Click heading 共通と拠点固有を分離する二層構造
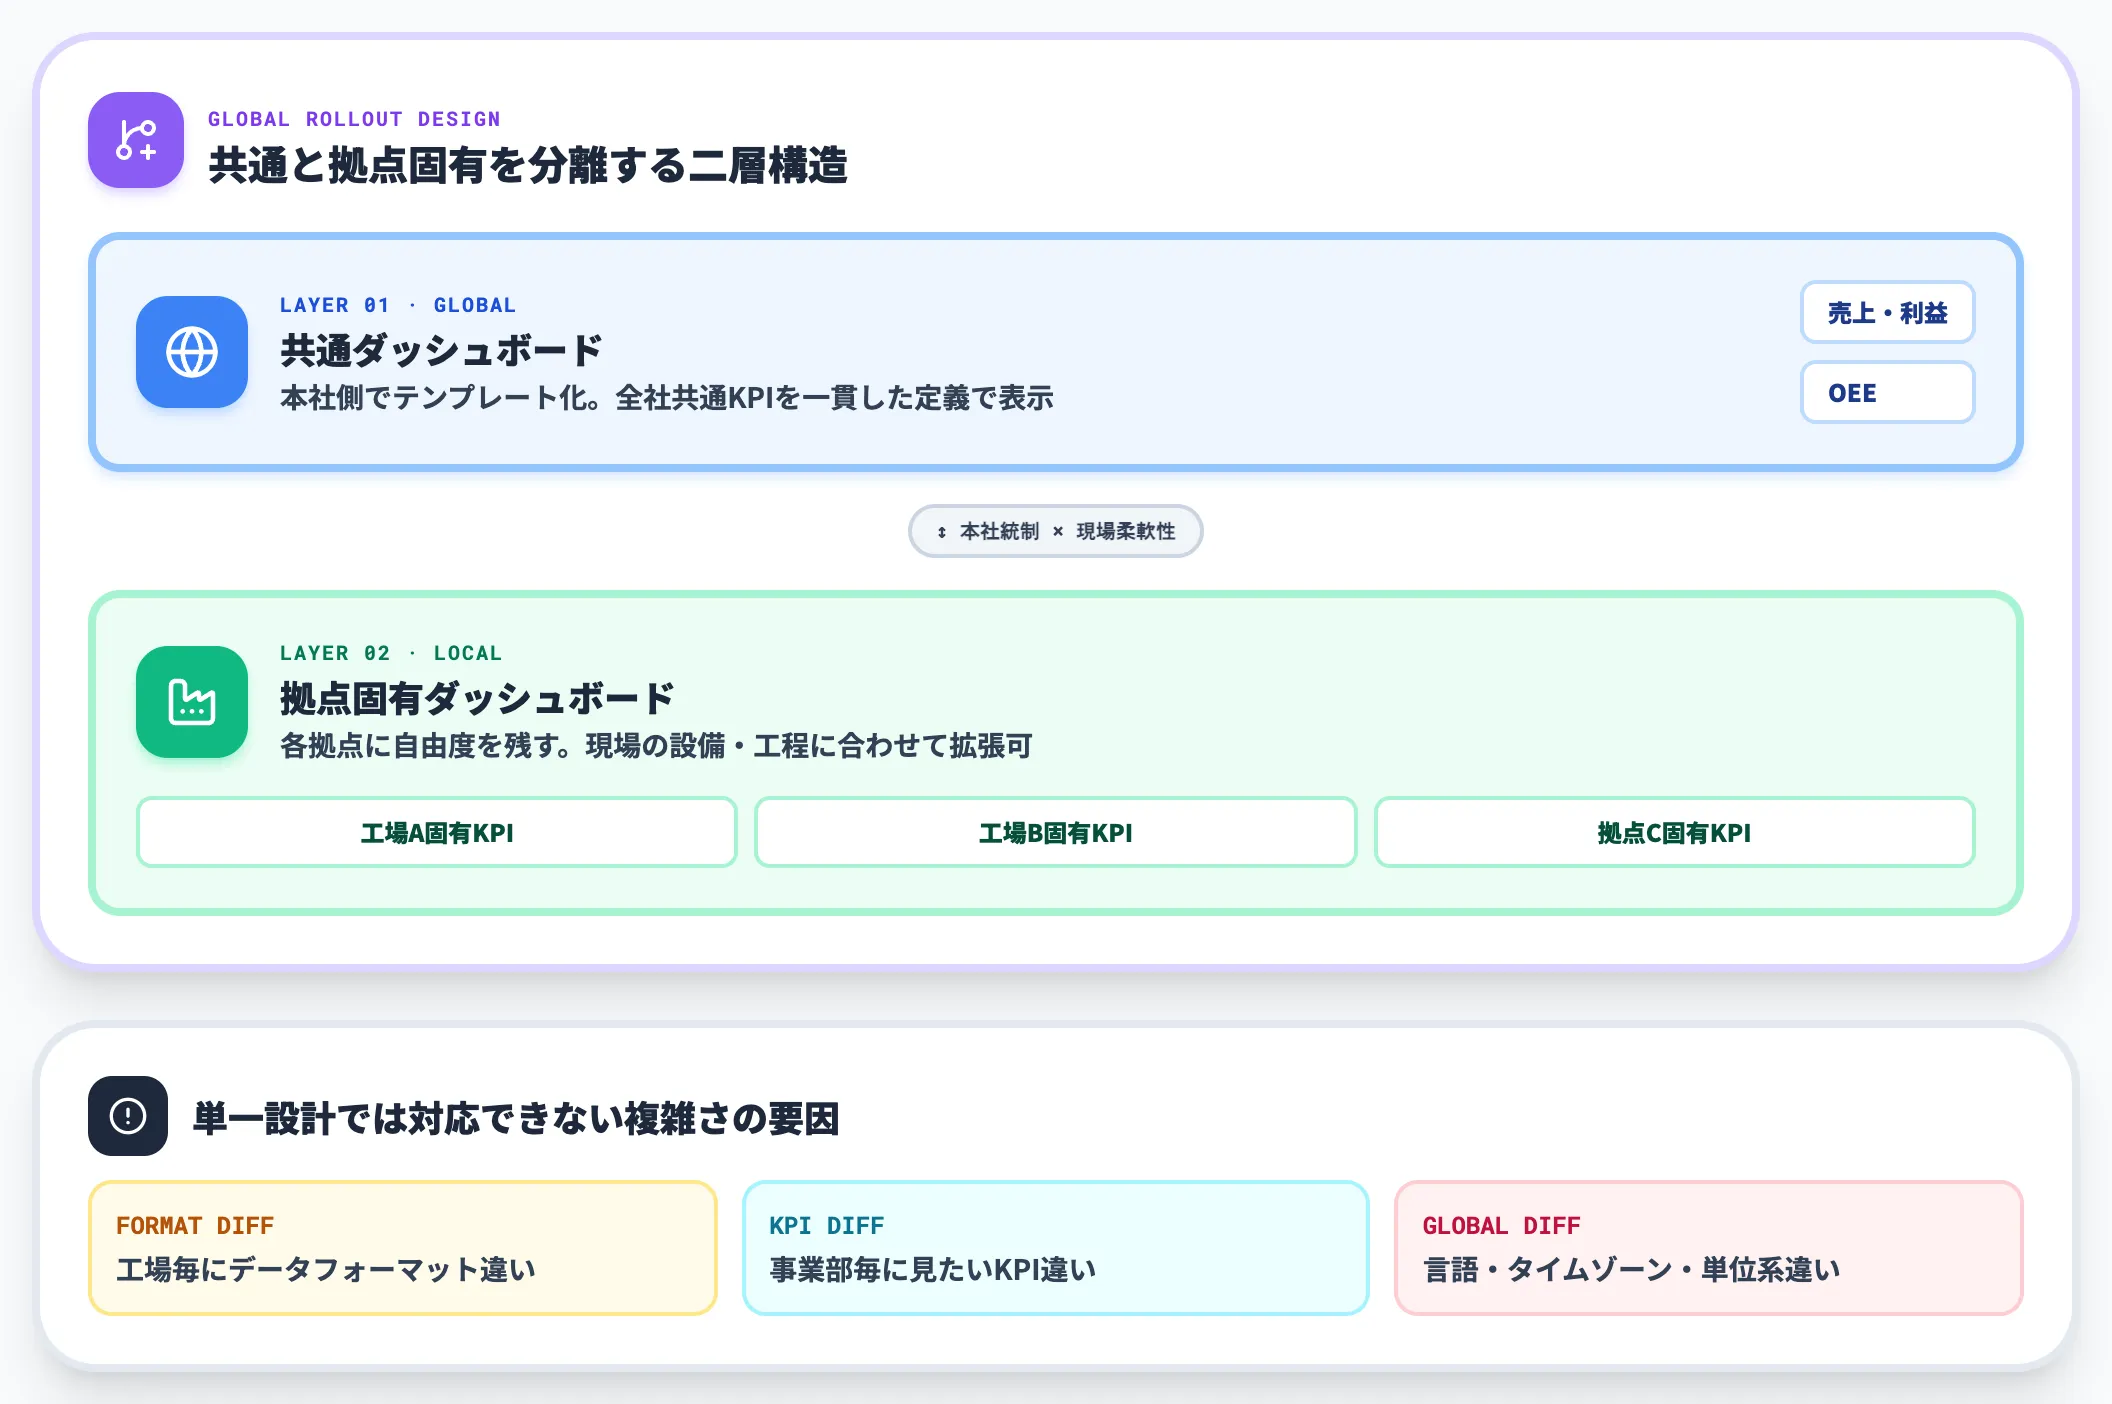The height and width of the screenshot is (1404, 2112). [528, 165]
